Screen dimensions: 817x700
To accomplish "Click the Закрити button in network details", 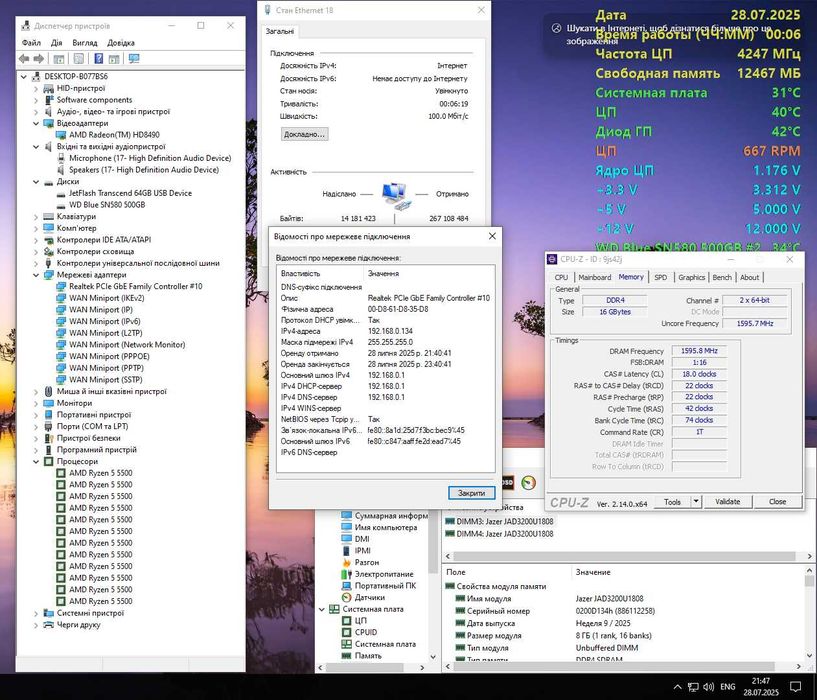I will [470, 493].
